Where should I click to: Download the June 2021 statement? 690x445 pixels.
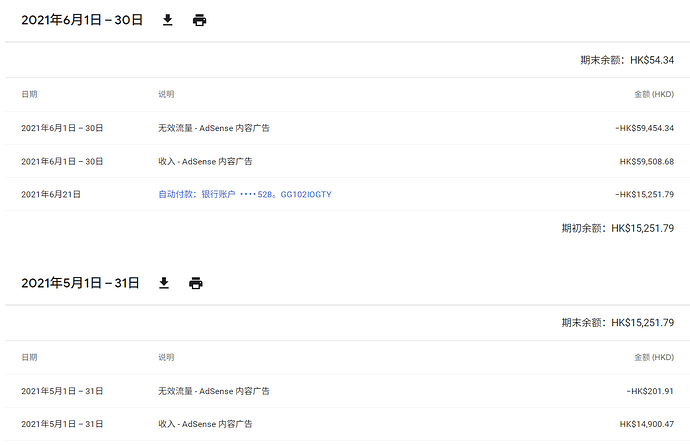click(x=167, y=20)
